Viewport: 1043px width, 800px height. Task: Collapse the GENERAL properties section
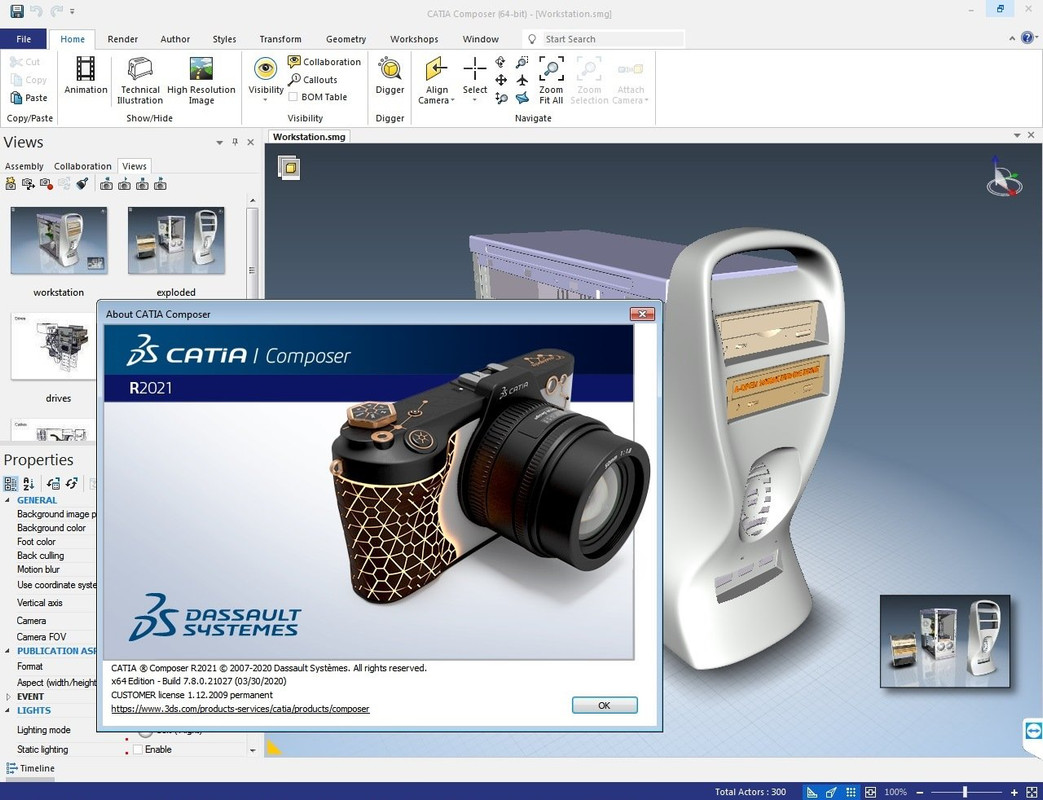coord(8,500)
